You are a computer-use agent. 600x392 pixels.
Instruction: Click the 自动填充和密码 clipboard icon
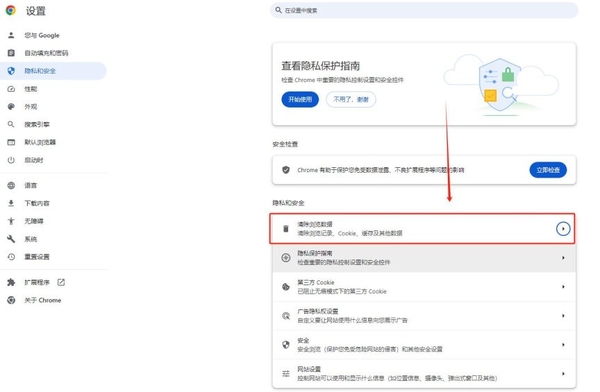(11, 53)
